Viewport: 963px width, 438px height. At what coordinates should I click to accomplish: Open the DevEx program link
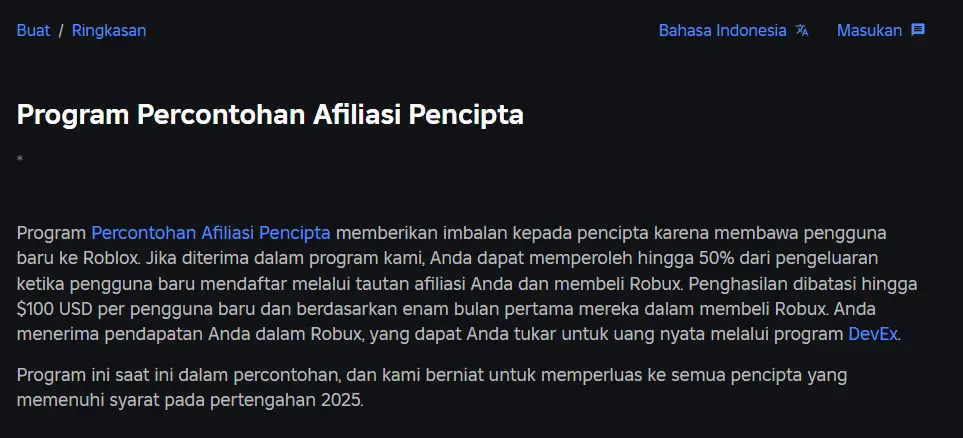(x=872, y=334)
